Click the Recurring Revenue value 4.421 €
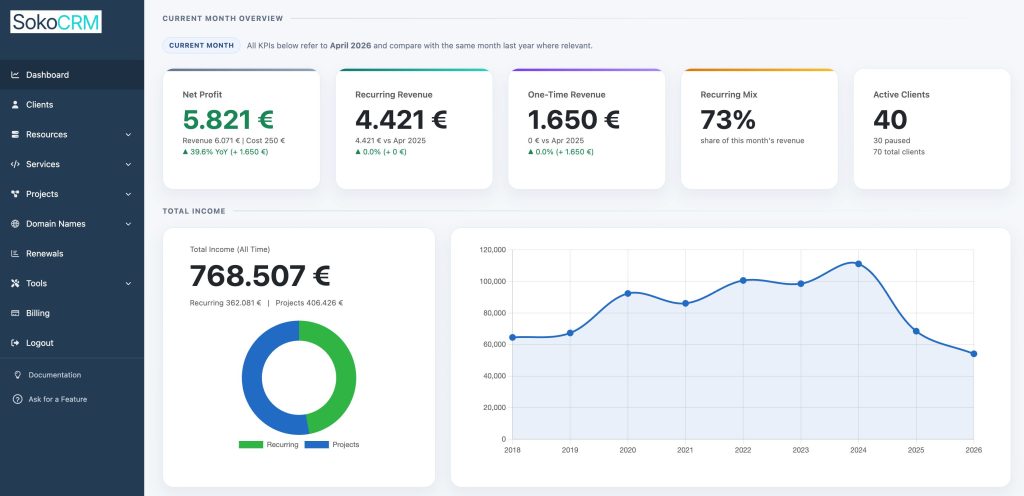This screenshot has height=496, width=1024. [x=401, y=119]
